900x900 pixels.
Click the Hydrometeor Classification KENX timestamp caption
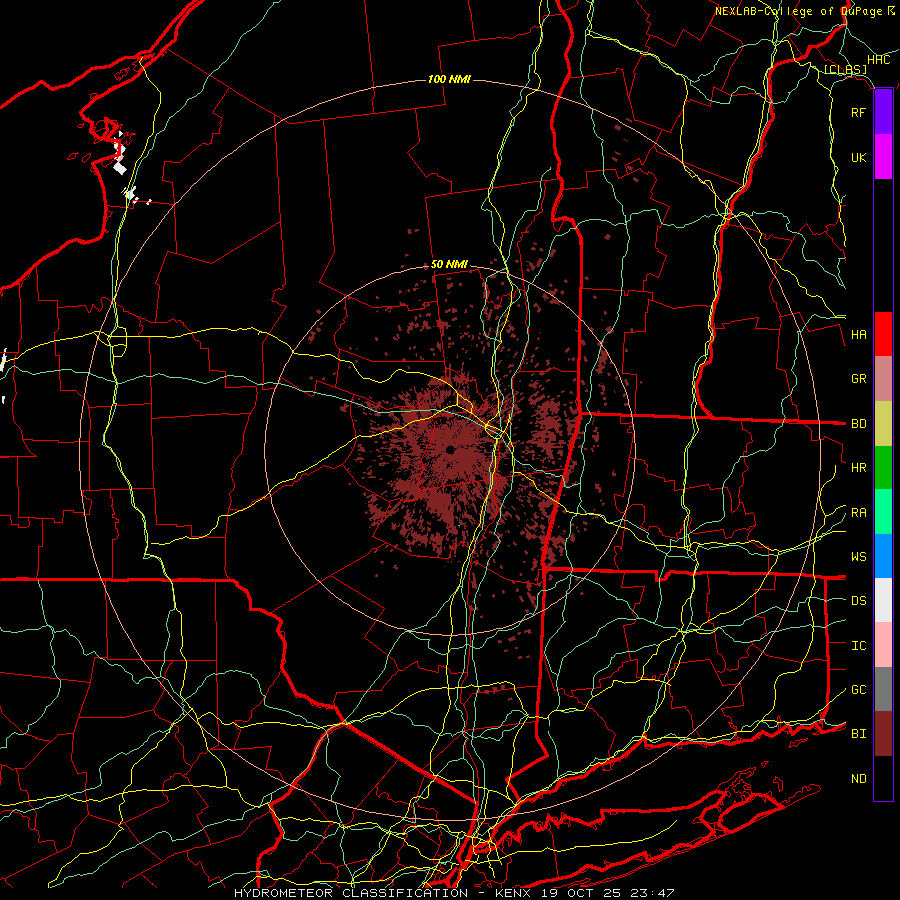click(x=454, y=893)
